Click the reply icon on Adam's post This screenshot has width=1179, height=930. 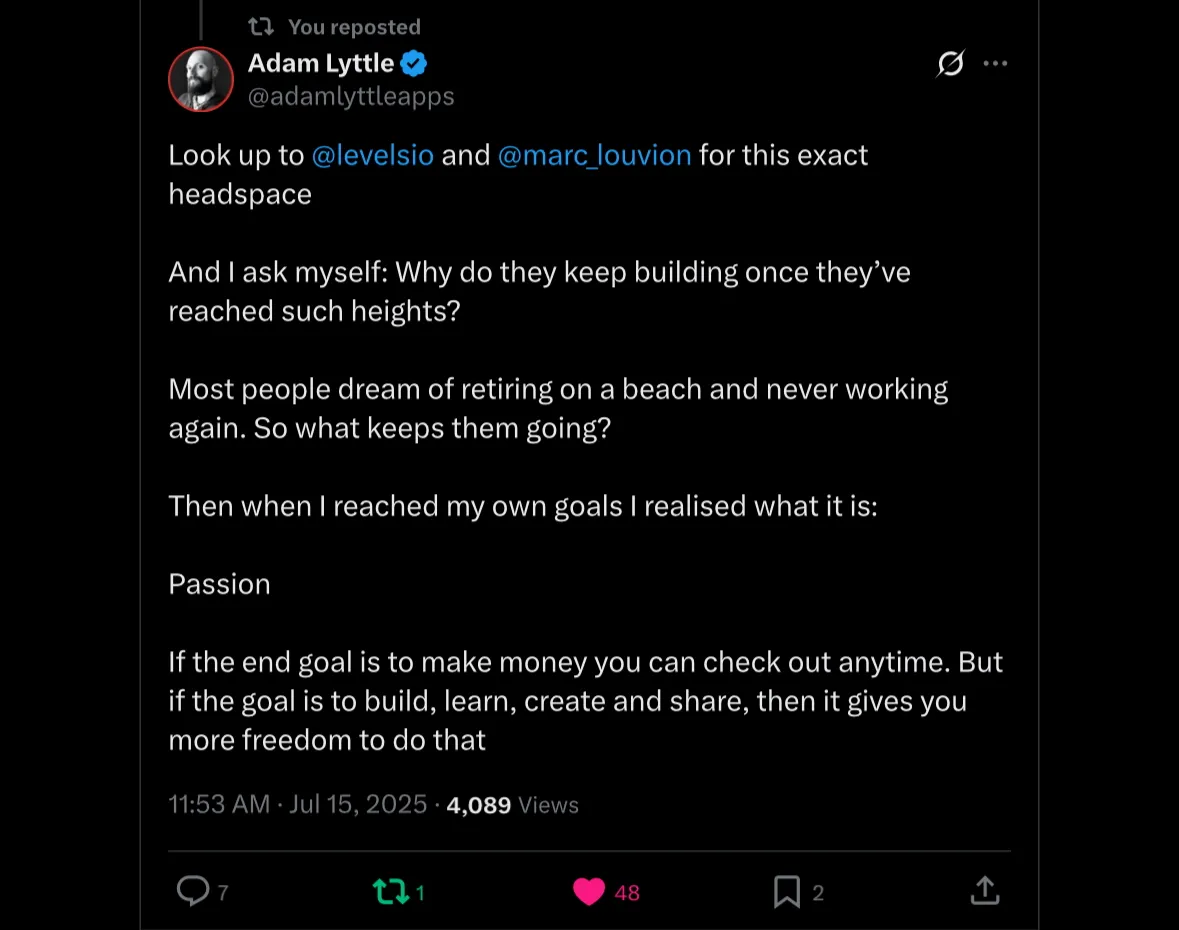point(191,889)
